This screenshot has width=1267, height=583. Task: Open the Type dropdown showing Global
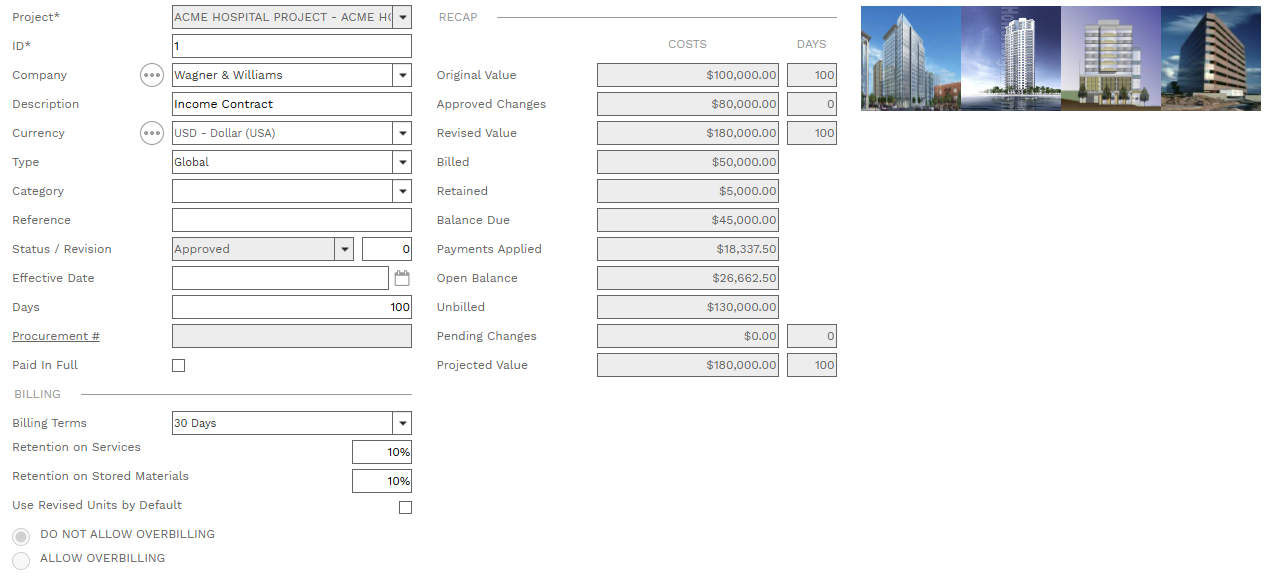(x=402, y=162)
